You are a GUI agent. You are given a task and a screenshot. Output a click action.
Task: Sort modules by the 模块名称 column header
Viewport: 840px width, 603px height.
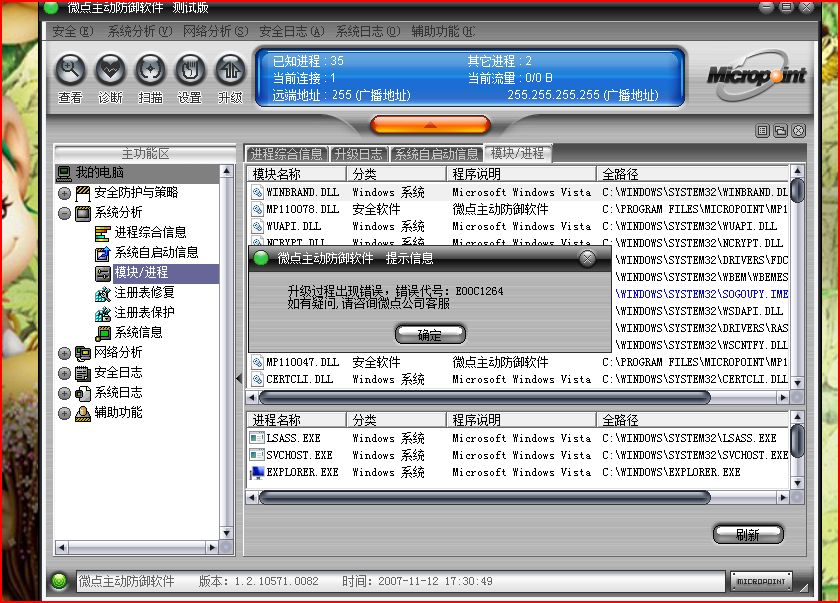(296, 174)
